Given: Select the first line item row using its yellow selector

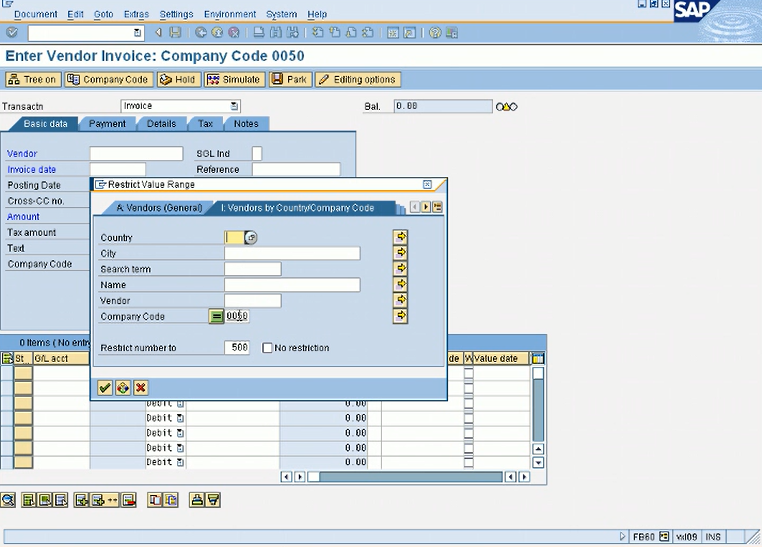Looking at the screenshot, I should (x=23, y=373).
